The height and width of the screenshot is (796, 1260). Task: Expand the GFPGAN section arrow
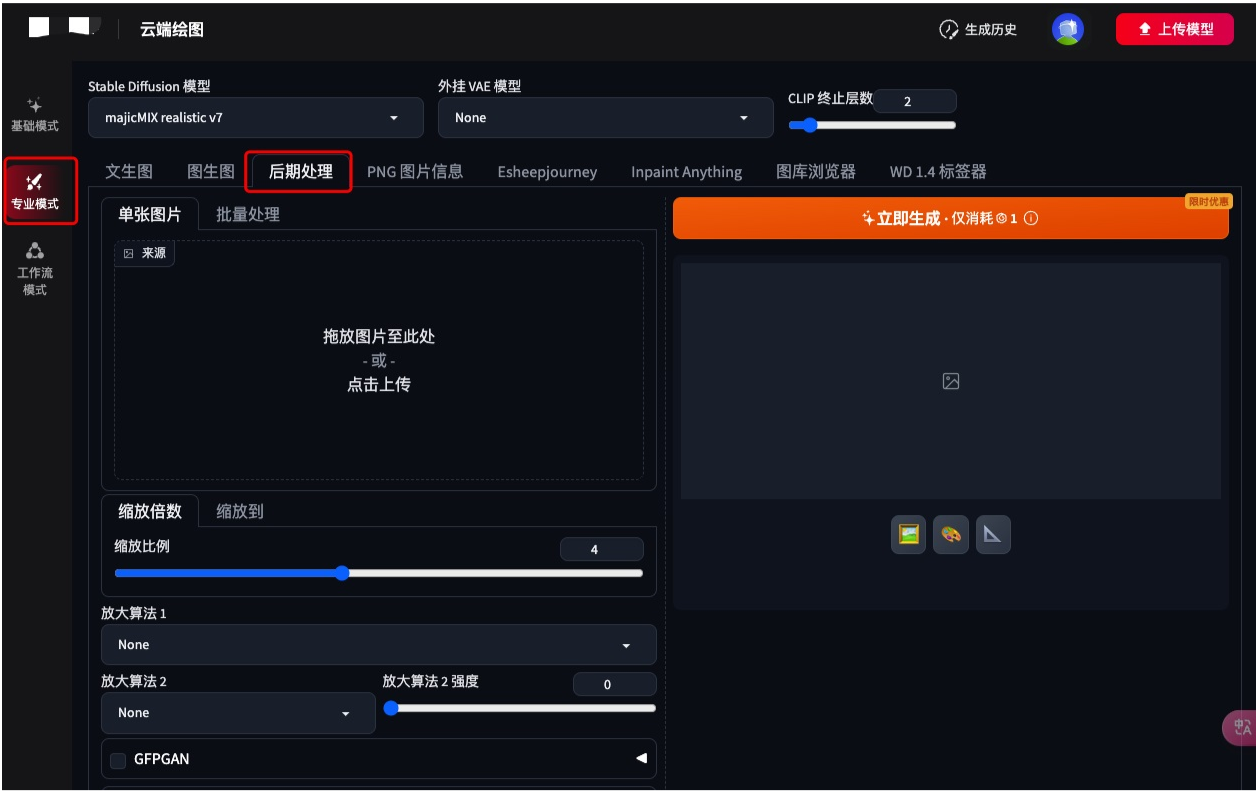coord(641,759)
